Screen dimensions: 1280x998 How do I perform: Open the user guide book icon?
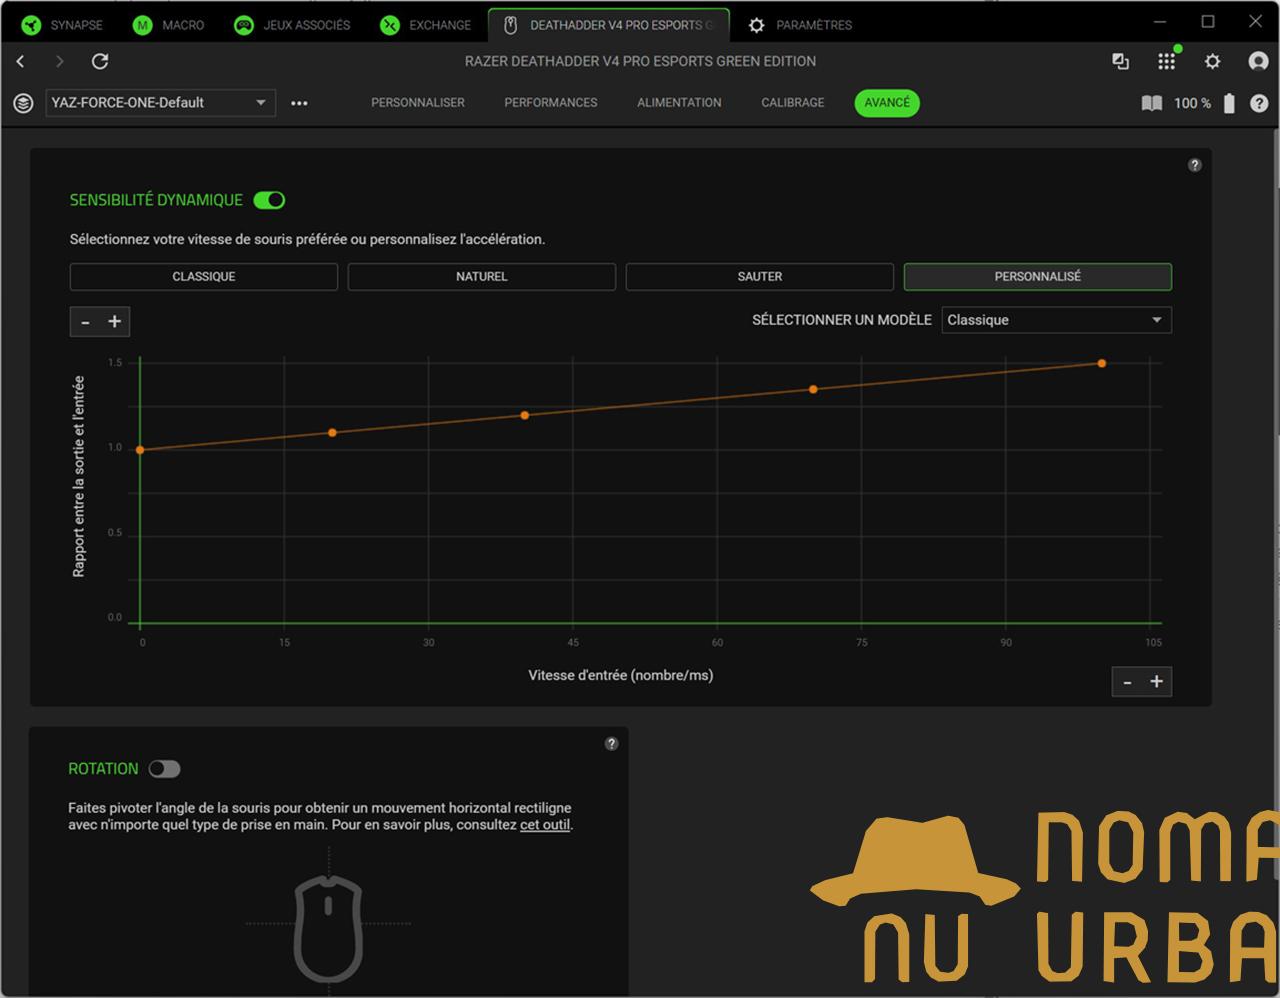coord(1152,103)
